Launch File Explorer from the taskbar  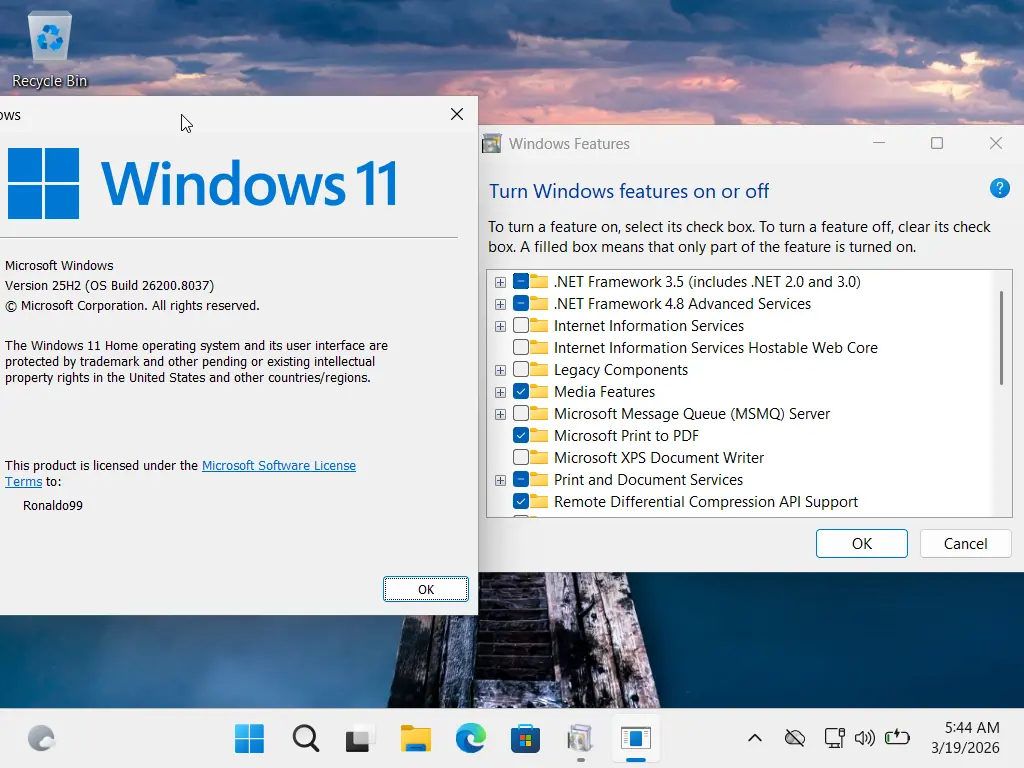click(x=415, y=739)
